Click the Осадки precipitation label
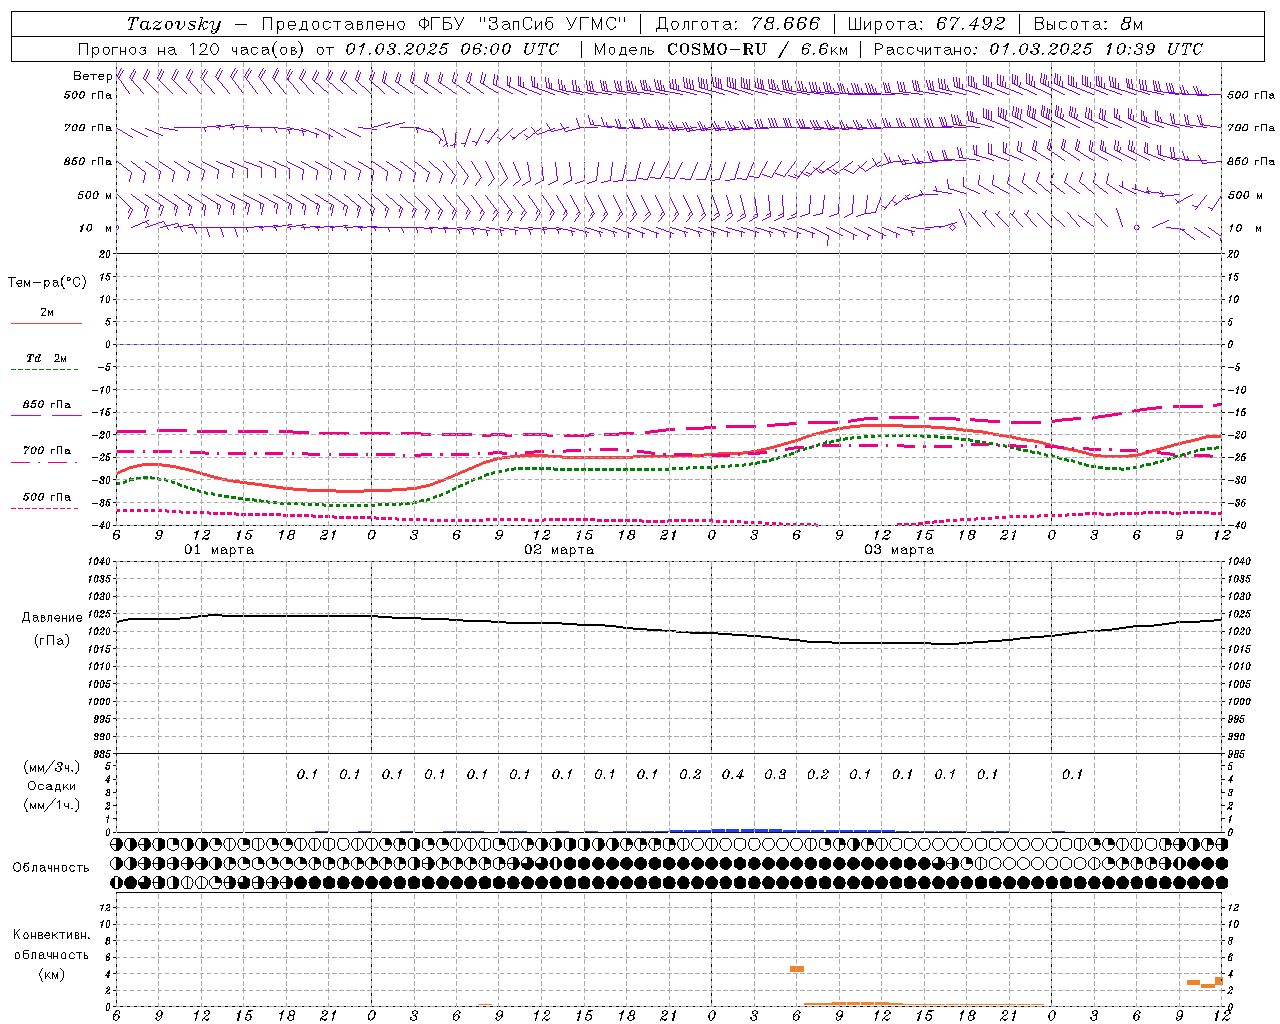Image resolution: width=1280 pixels, height=1024 pixels. (52, 786)
